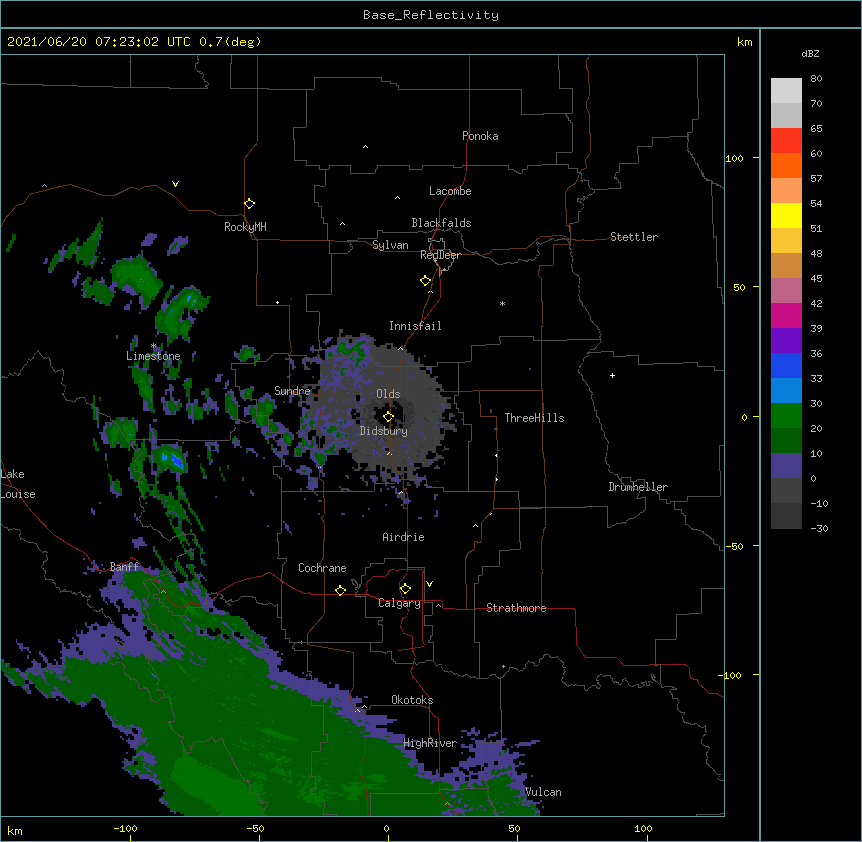This screenshot has width=862, height=842.
Task: Click the Lacombe city label
Action: (450, 191)
